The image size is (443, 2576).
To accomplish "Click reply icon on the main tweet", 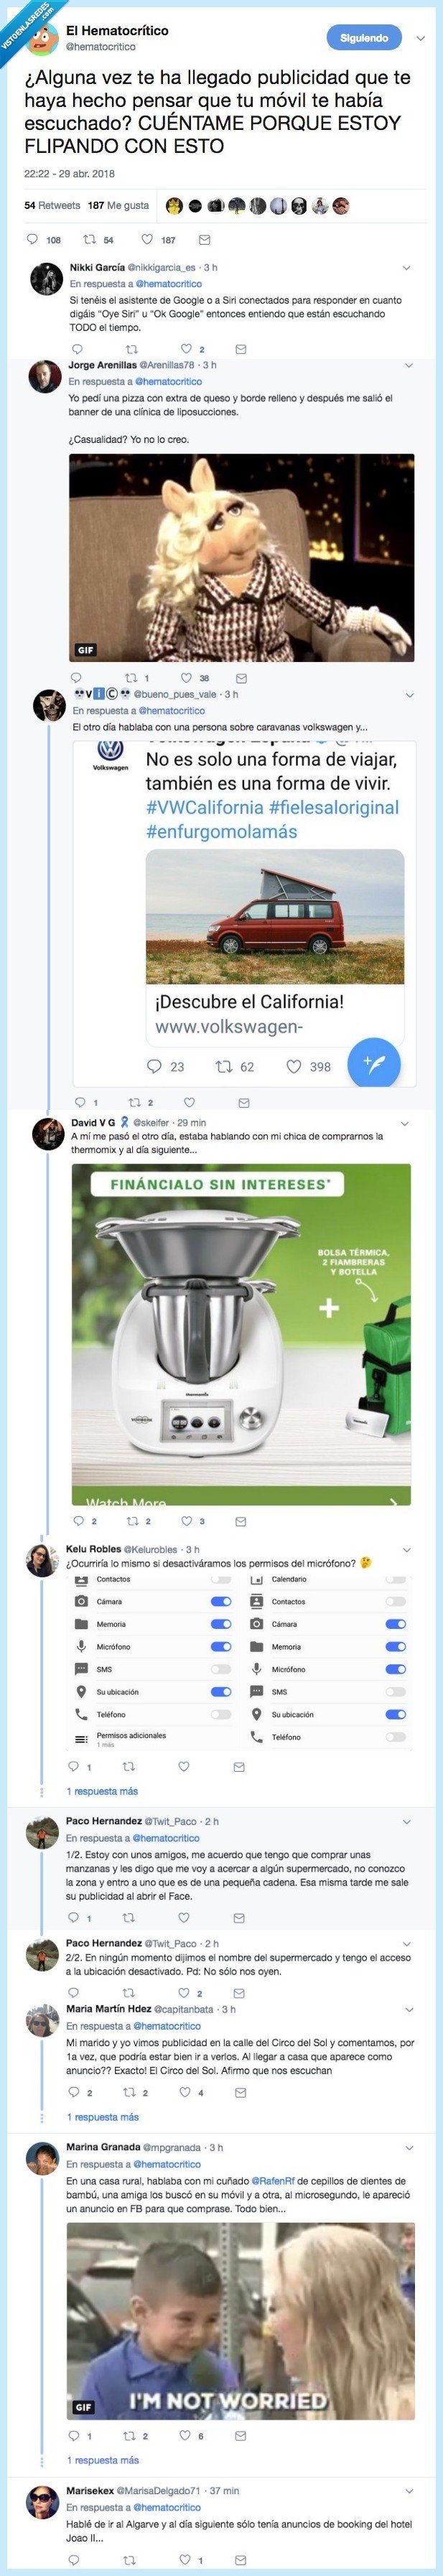I will (32, 240).
